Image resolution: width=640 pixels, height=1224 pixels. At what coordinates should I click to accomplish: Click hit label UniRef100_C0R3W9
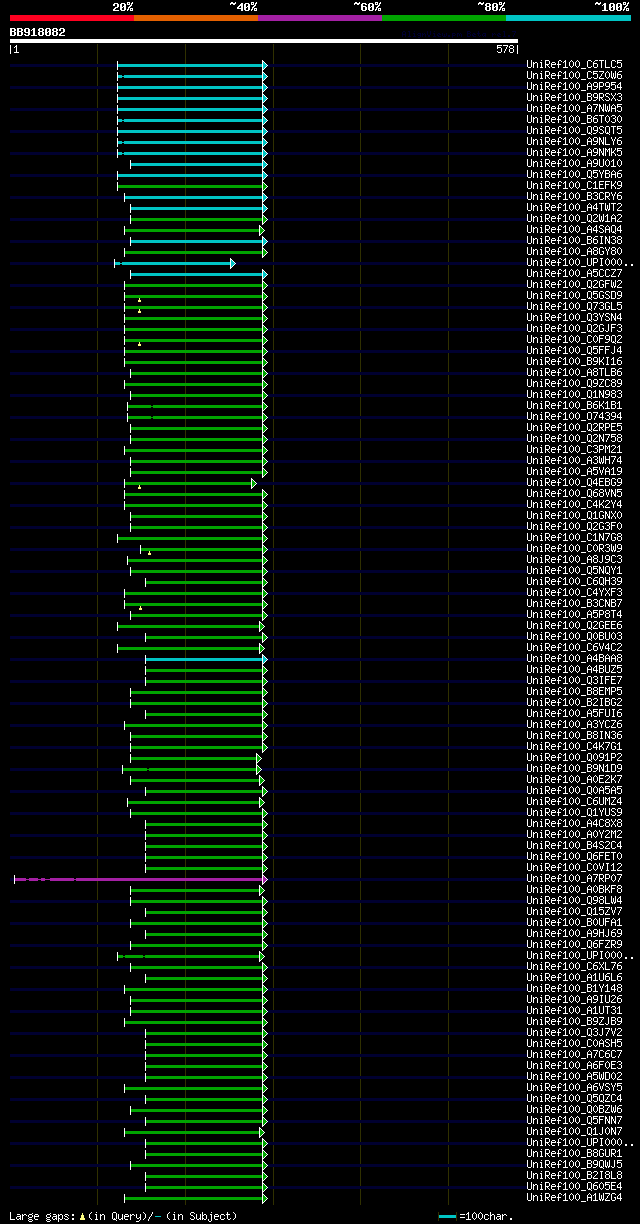click(574, 549)
